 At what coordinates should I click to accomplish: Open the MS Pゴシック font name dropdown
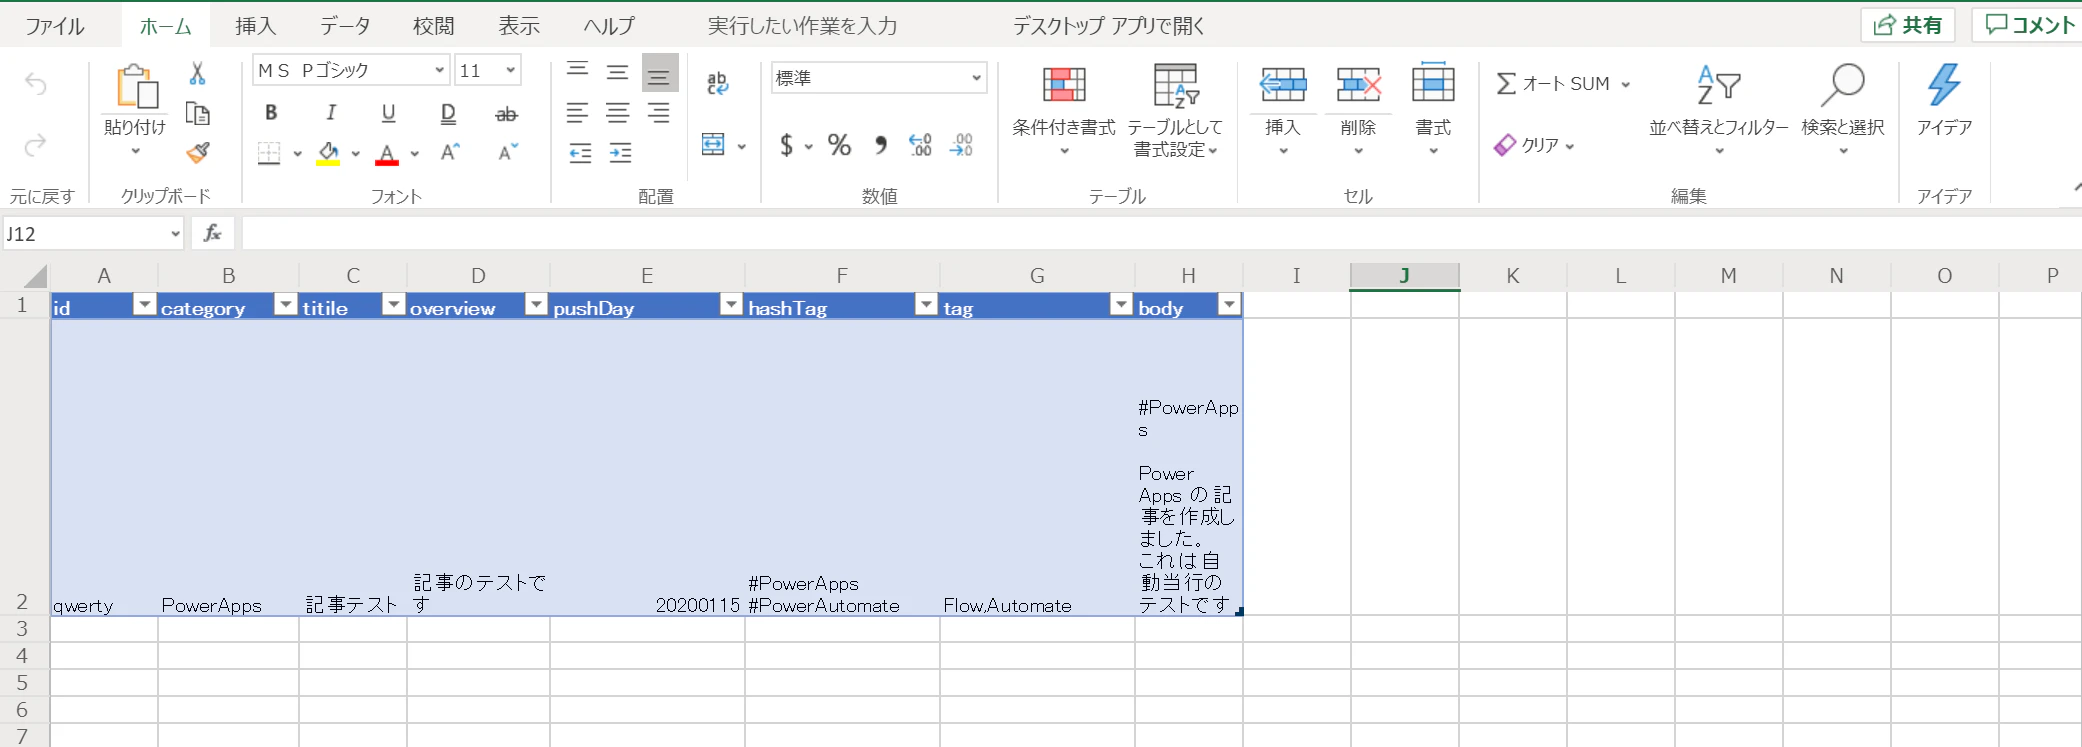click(439, 70)
